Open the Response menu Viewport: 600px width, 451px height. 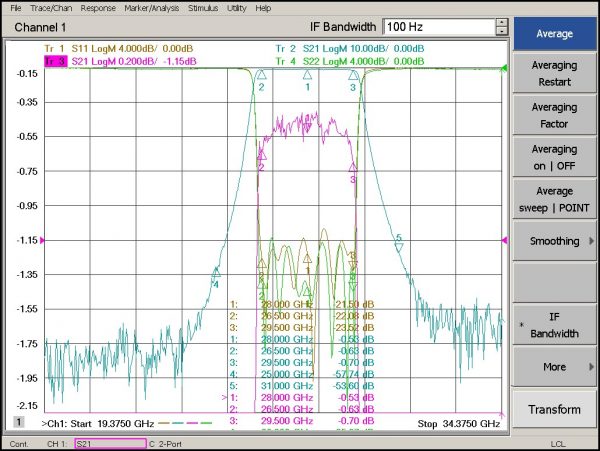98,8
